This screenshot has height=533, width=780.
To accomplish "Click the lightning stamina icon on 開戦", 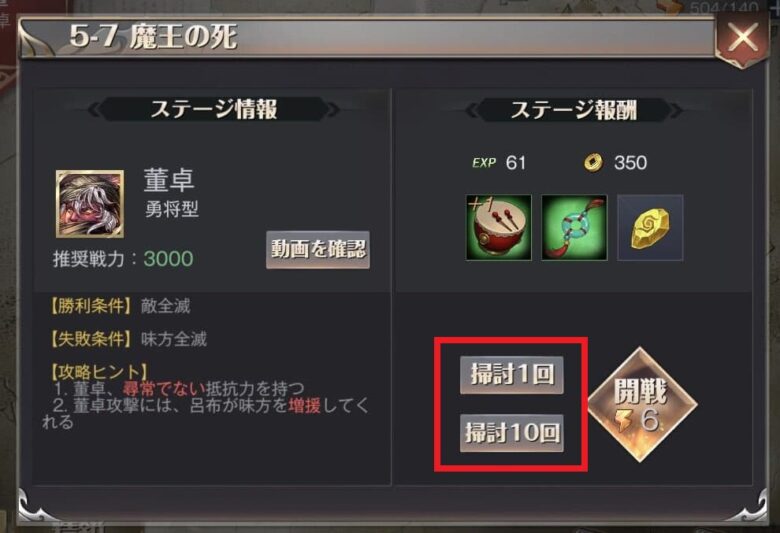I will coord(623,421).
